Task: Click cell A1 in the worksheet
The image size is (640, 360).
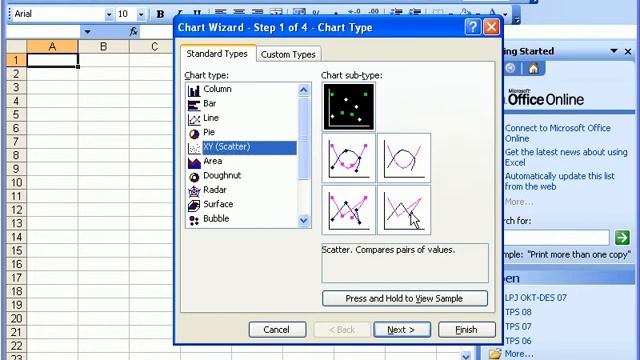Action: [x=52, y=60]
